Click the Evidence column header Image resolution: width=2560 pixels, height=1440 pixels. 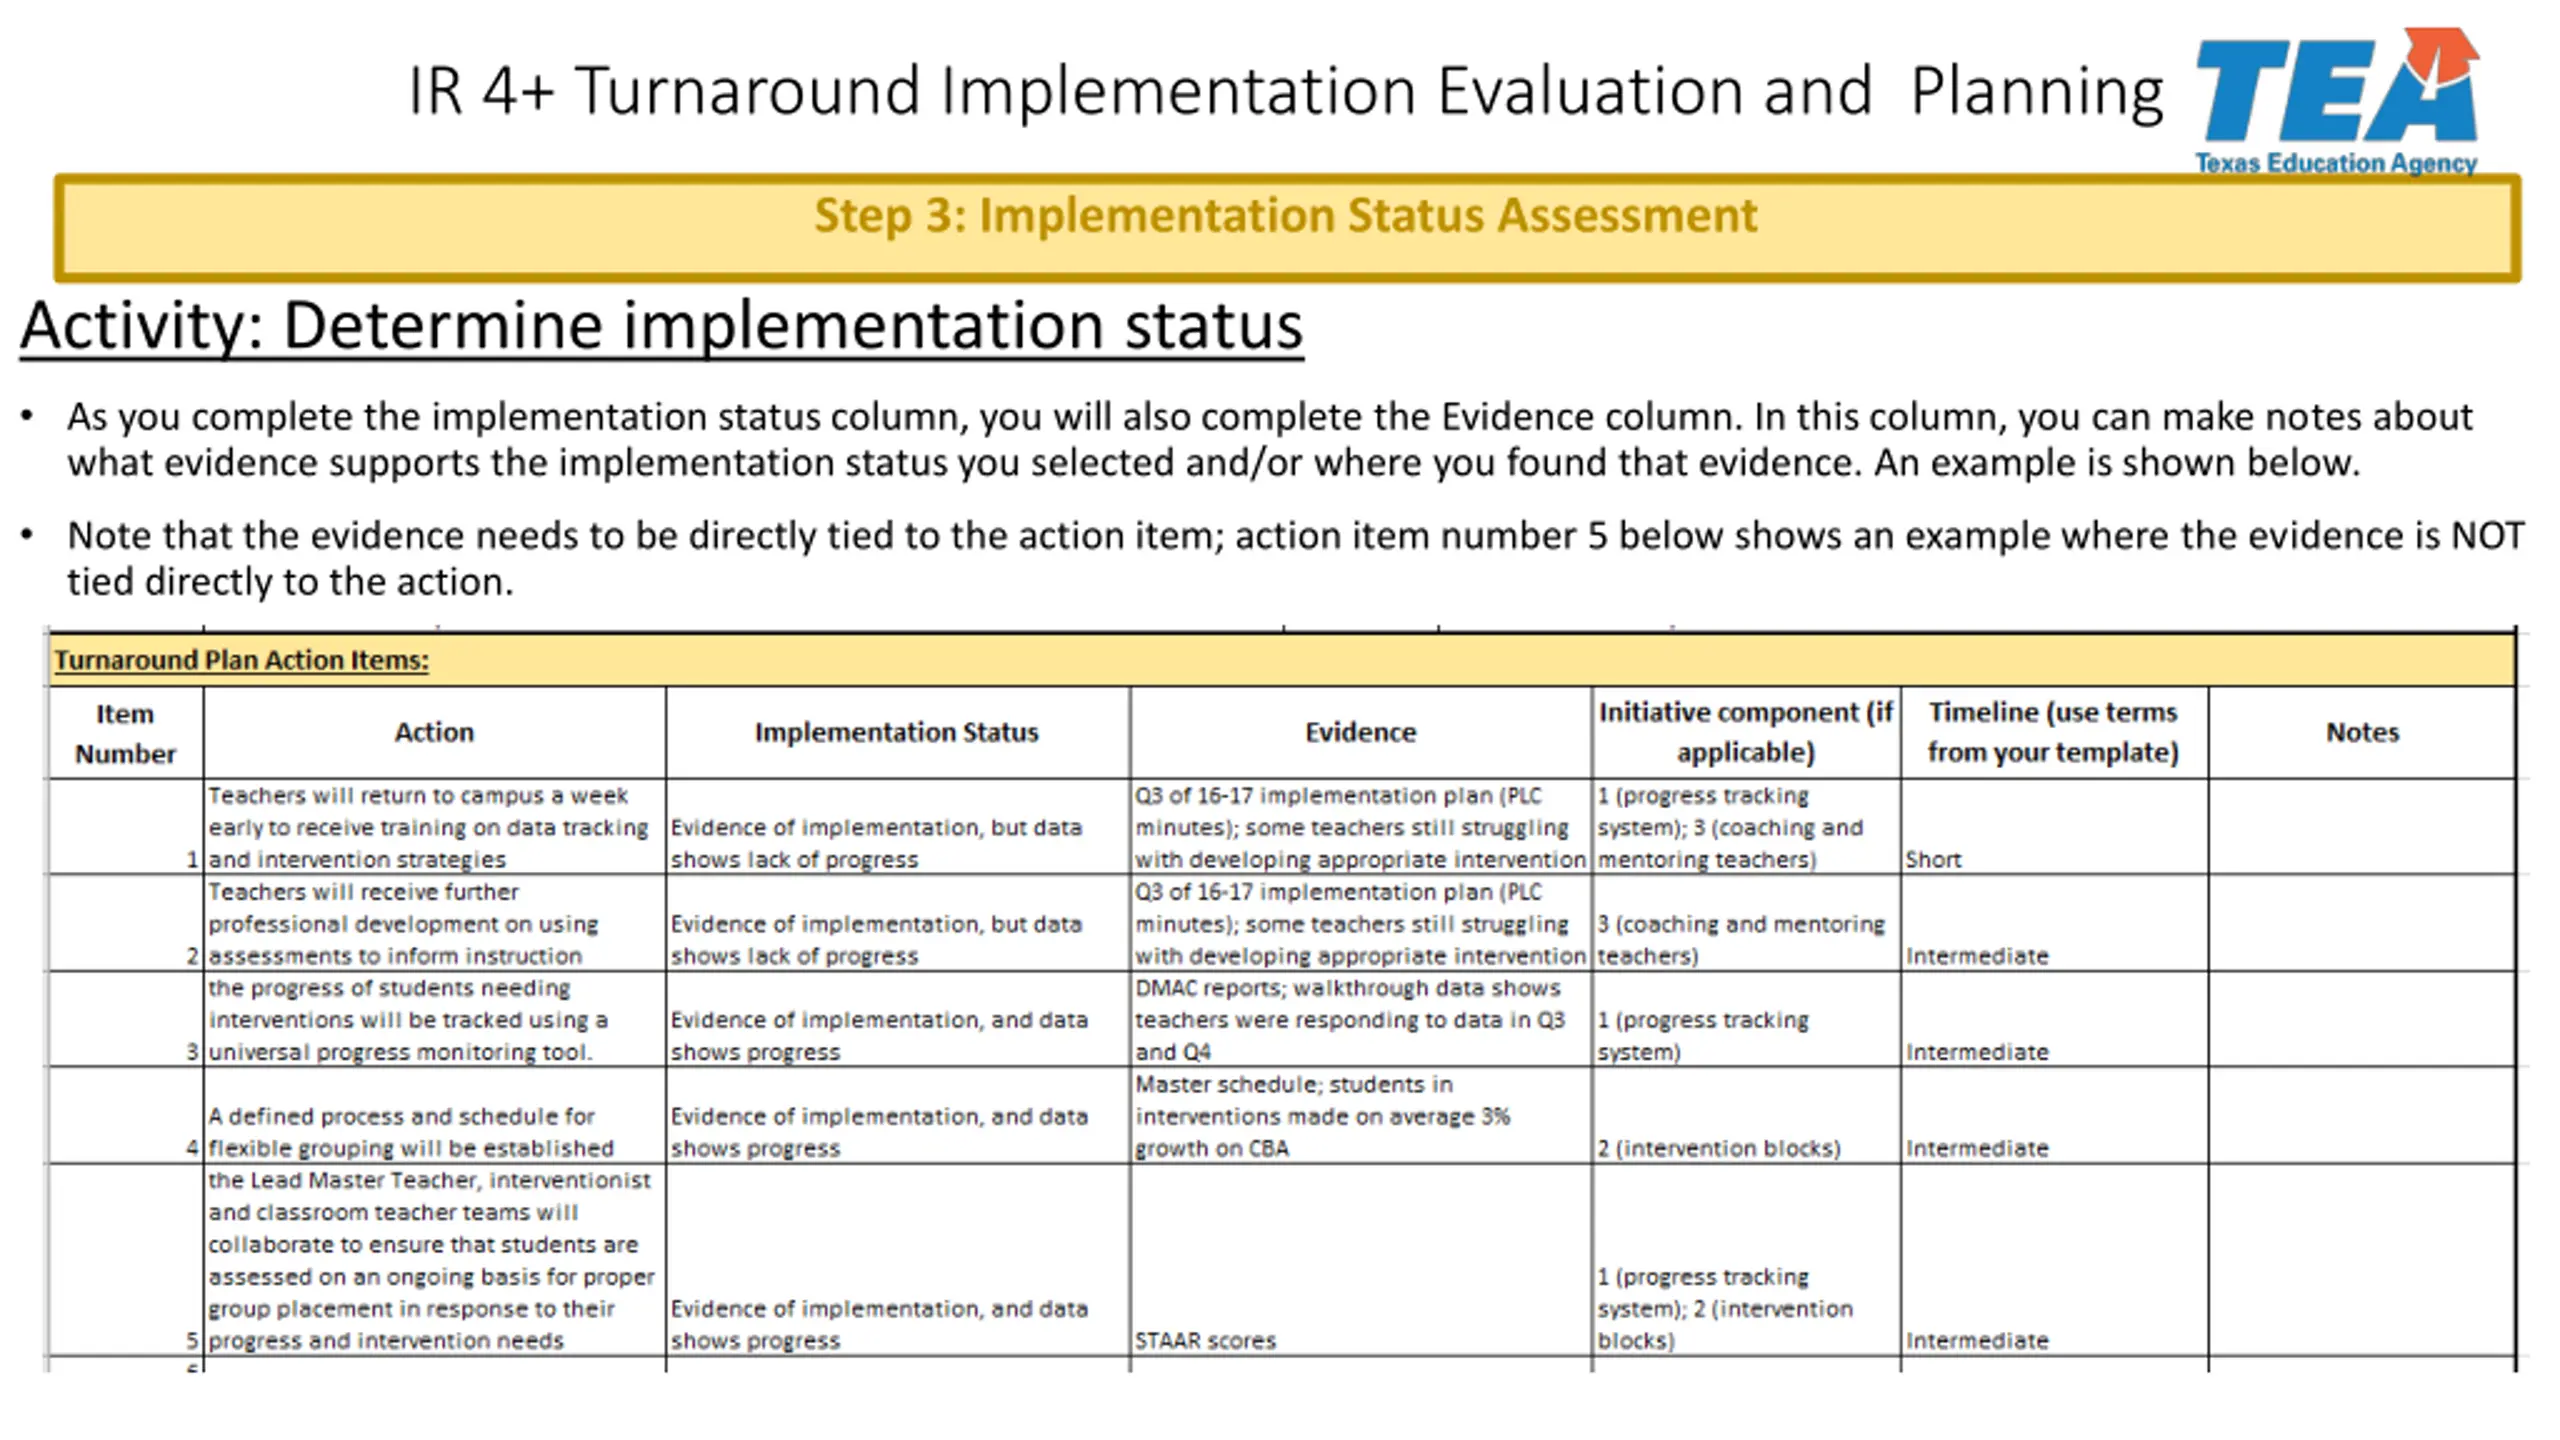[1360, 733]
